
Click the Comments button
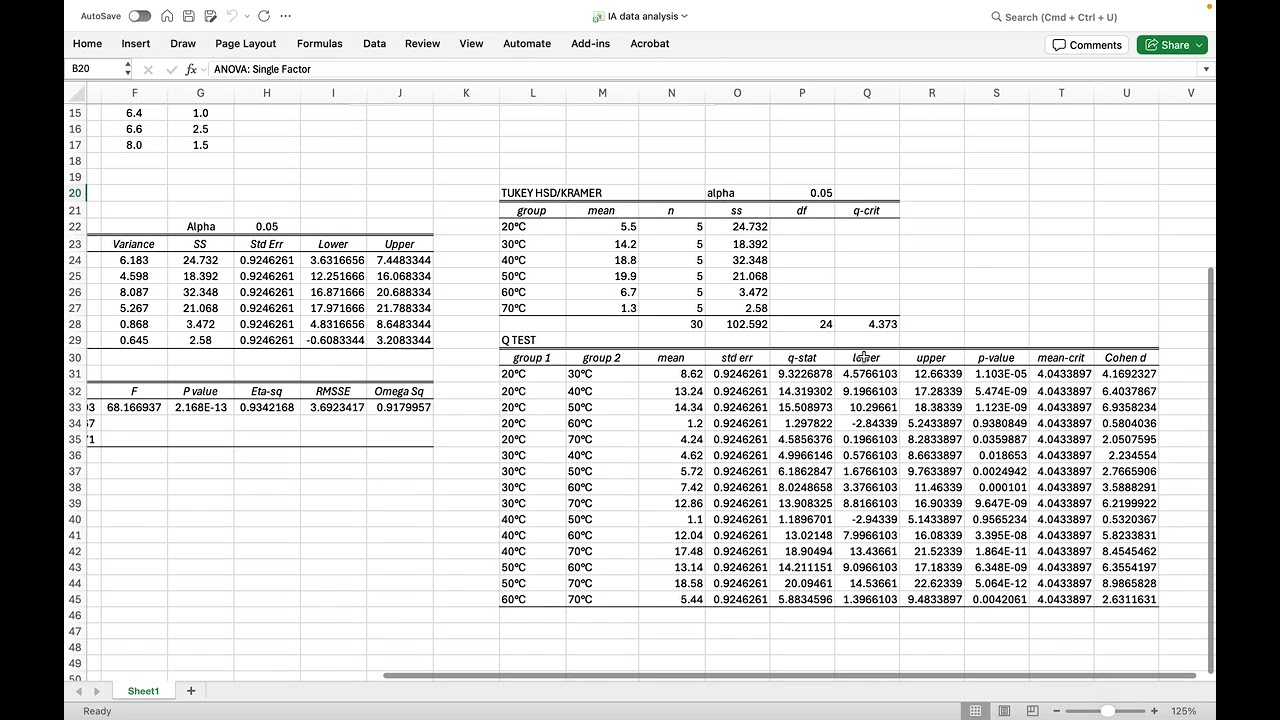coord(1087,45)
